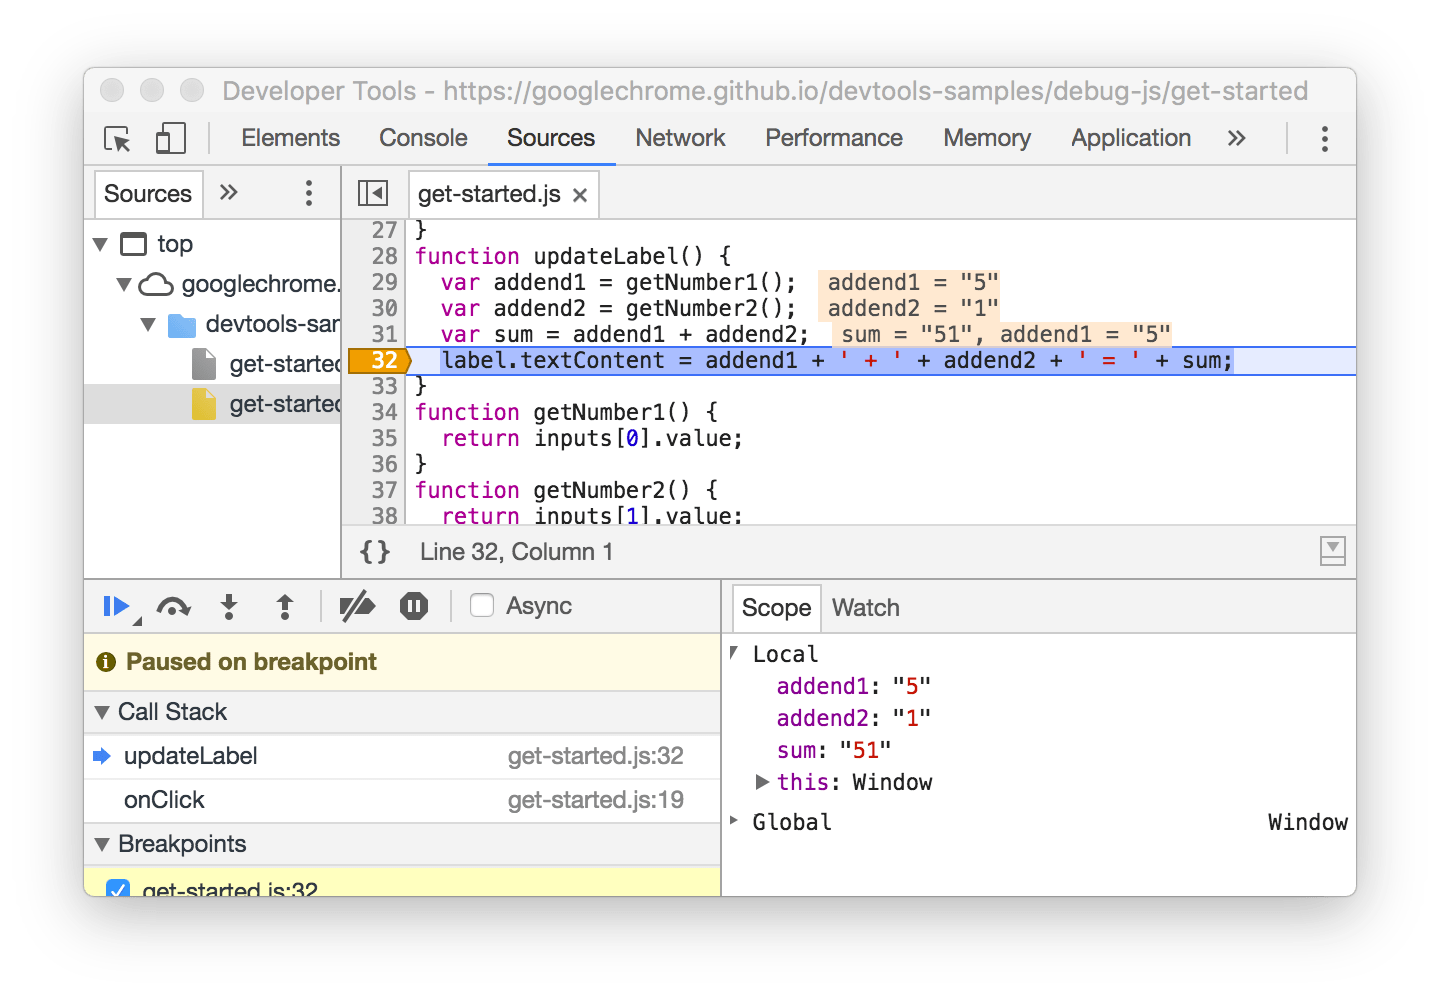
Task: Step over the next function call
Action: [172, 606]
